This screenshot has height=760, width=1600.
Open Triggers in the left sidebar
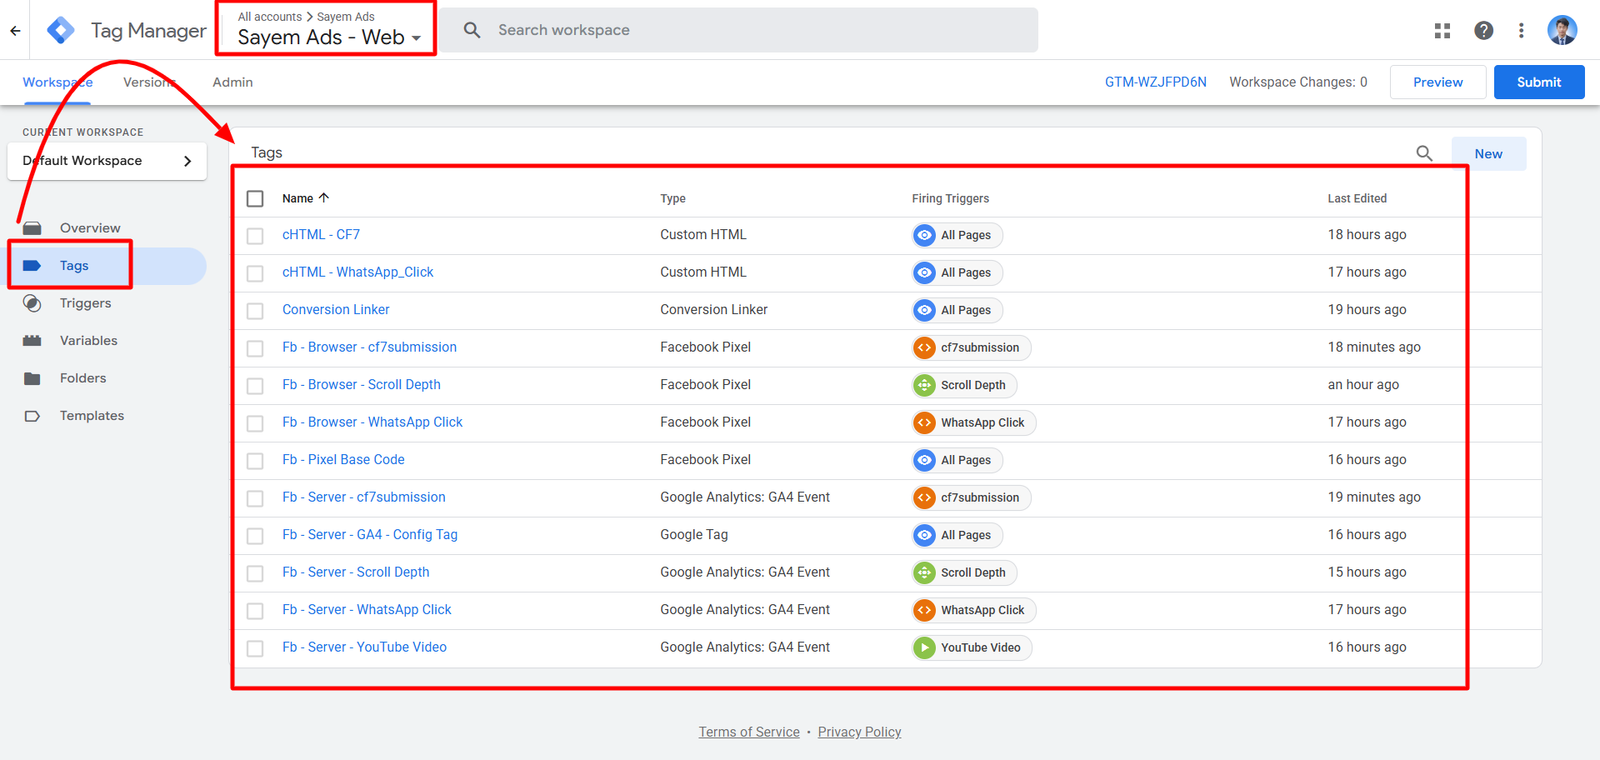(85, 303)
